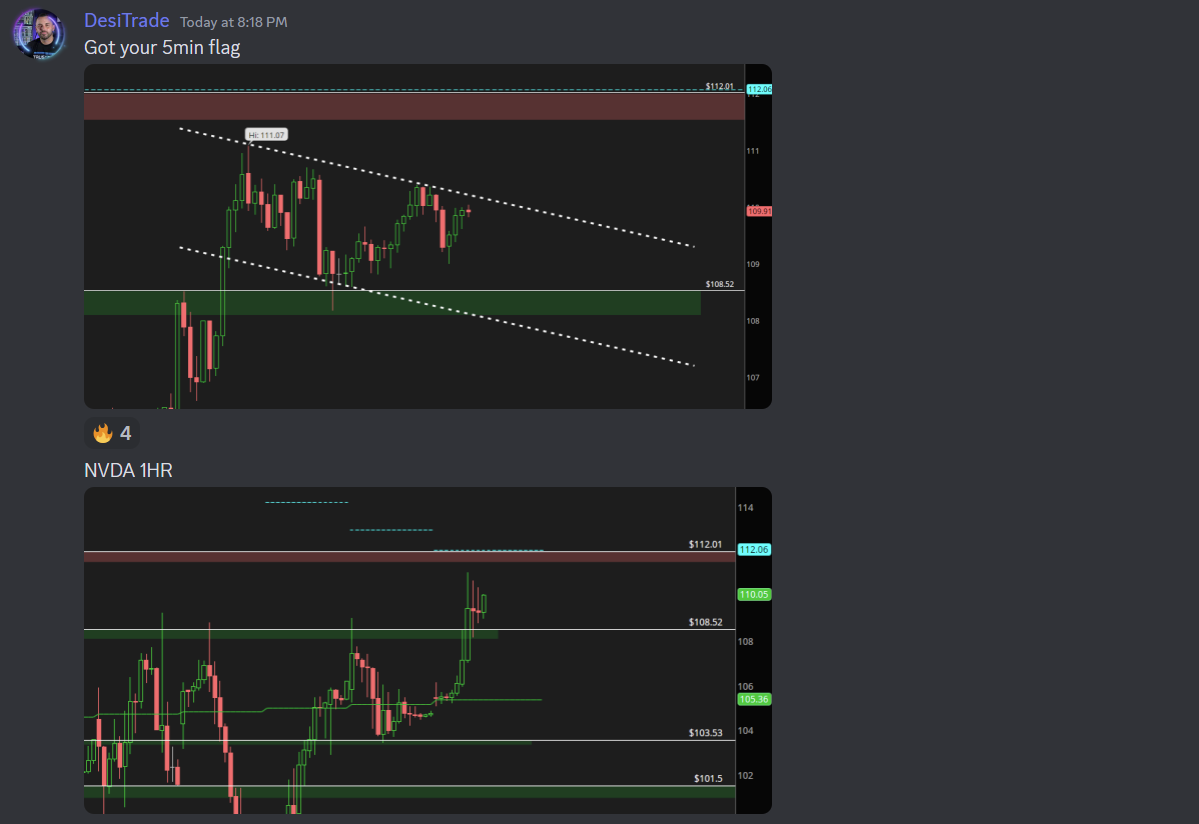
Task: Select the green 110.05 price label
Action: click(754, 594)
